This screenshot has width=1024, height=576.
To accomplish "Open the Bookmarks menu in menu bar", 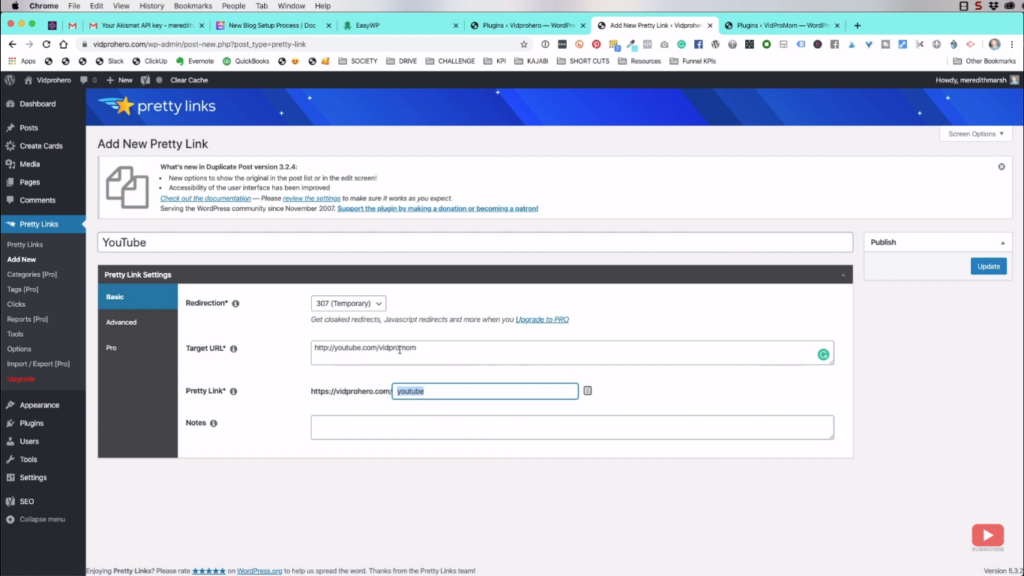I will point(193,6).
